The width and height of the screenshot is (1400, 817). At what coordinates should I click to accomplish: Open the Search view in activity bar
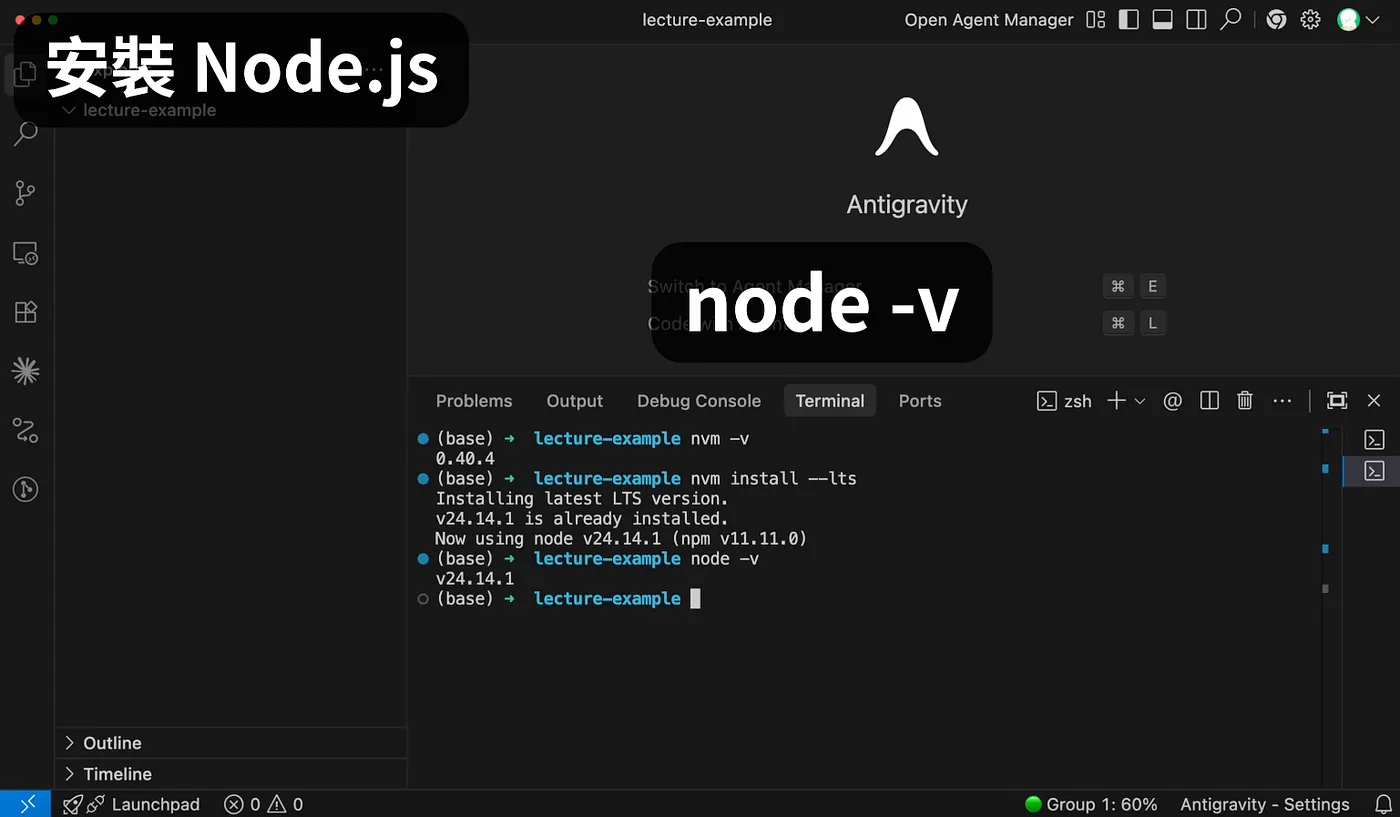pos(26,133)
